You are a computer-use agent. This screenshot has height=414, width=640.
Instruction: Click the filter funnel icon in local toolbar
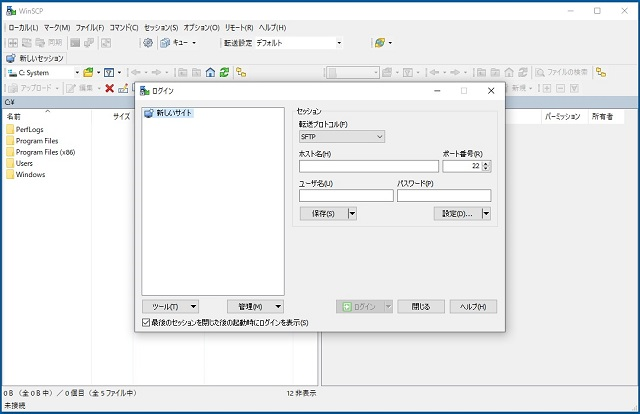coord(109,73)
